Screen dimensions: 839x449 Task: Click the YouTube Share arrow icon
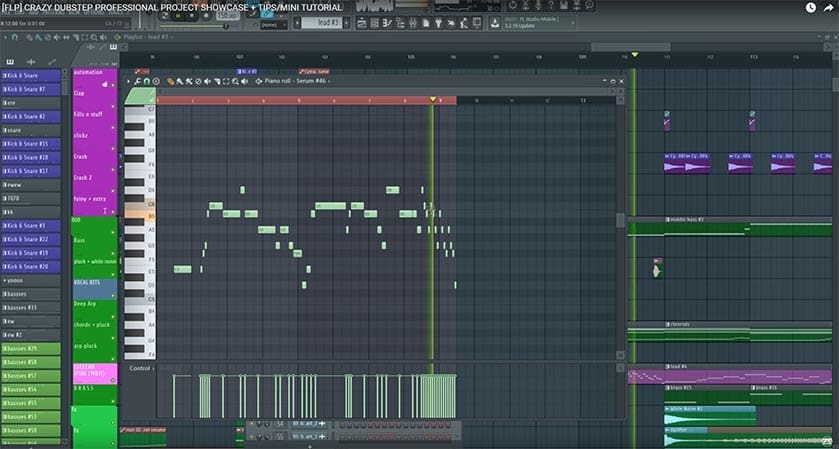(827, 7)
